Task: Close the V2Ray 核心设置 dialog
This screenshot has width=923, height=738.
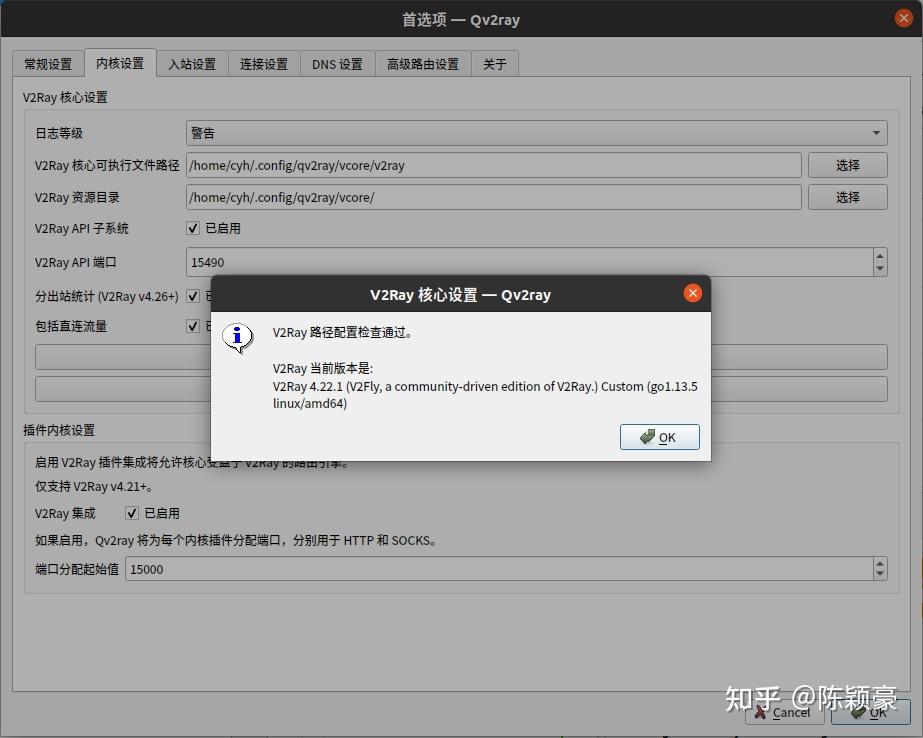Action: pos(692,293)
